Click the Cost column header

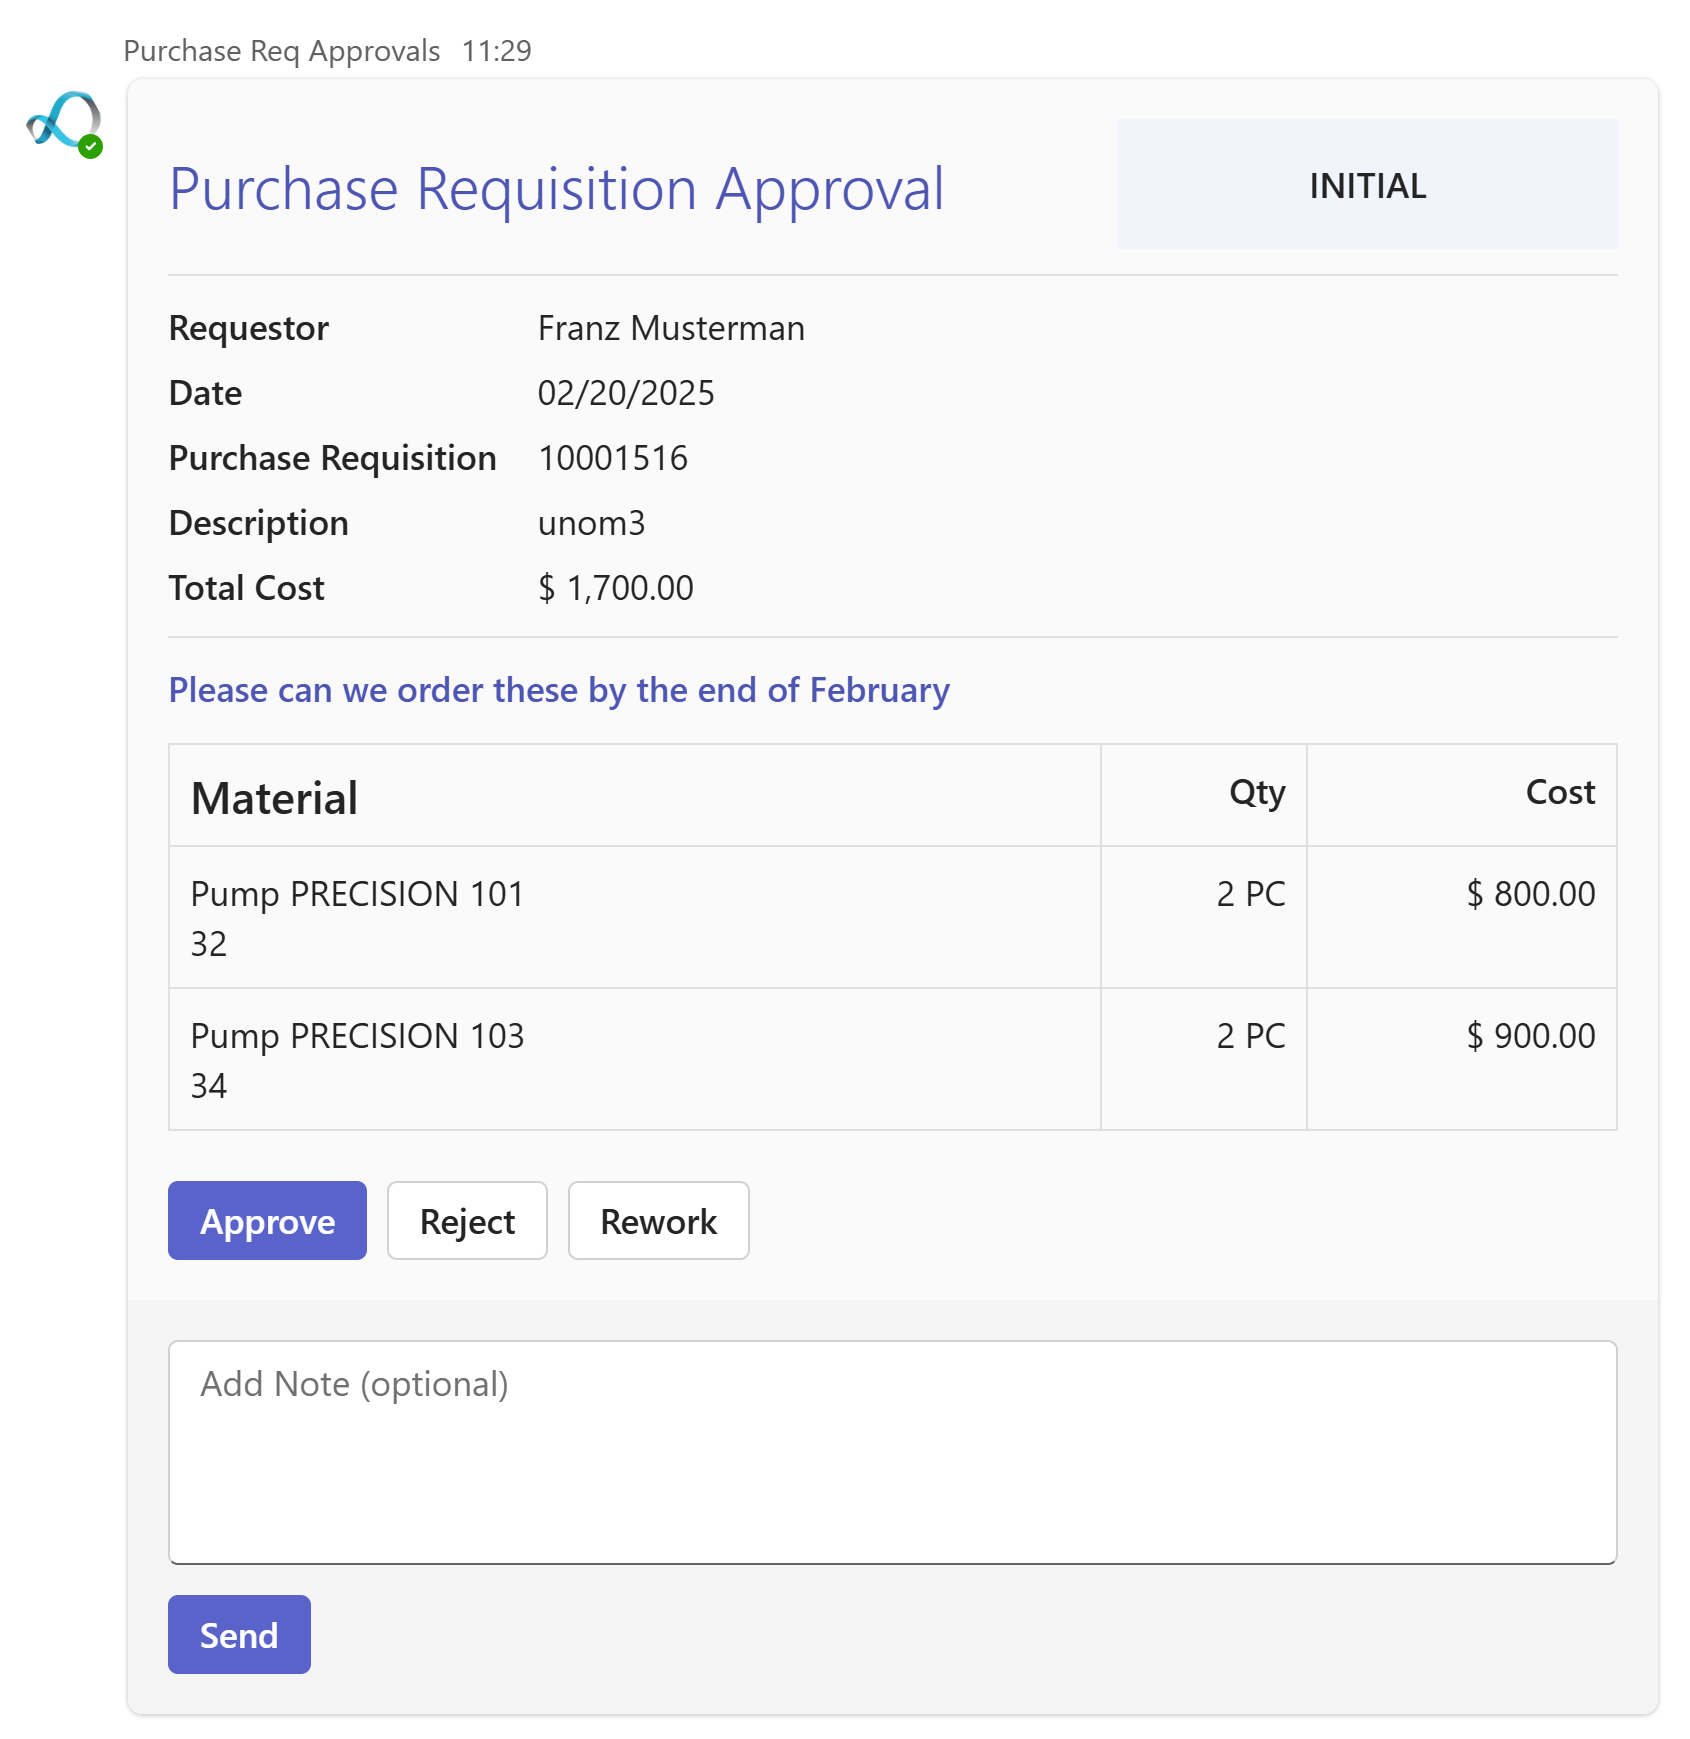click(x=1559, y=792)
